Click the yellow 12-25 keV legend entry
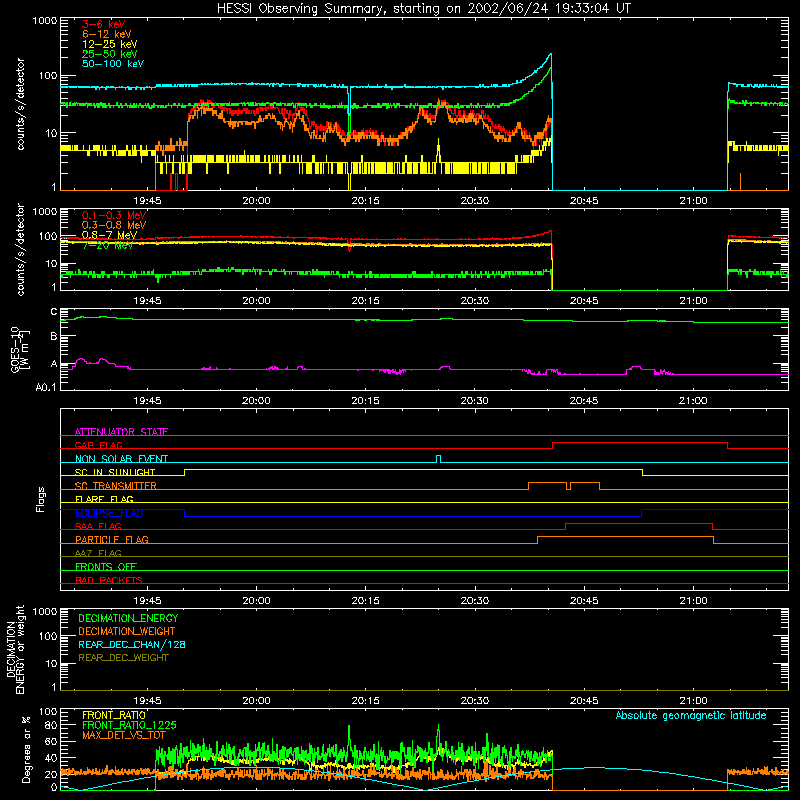This screenshot has width=800, height=800. click(x=109, y=44)
